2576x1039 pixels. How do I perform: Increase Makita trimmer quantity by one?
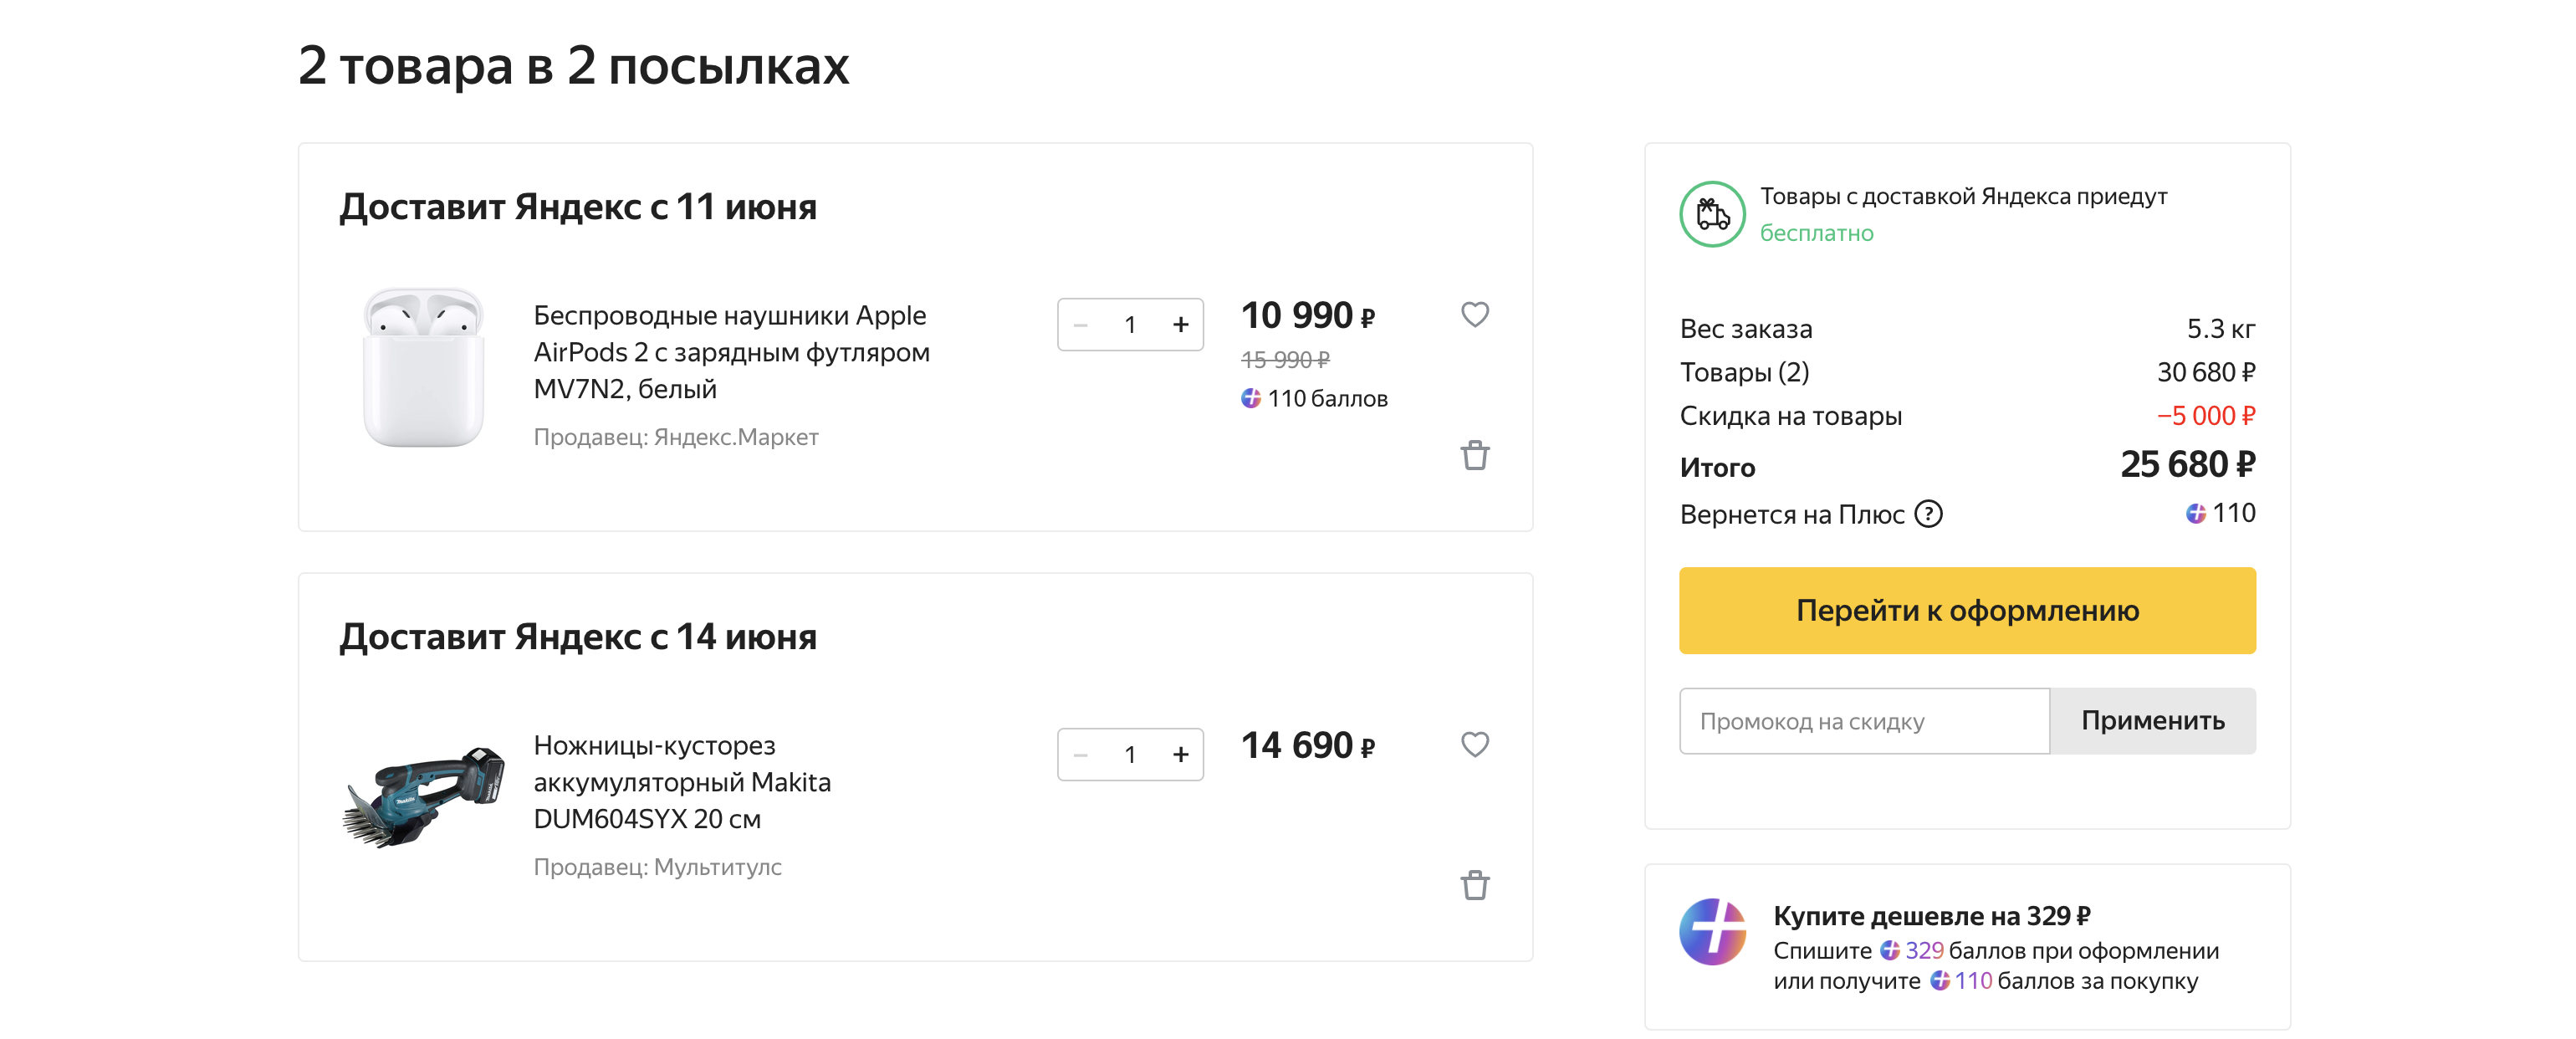[1180, 754]
